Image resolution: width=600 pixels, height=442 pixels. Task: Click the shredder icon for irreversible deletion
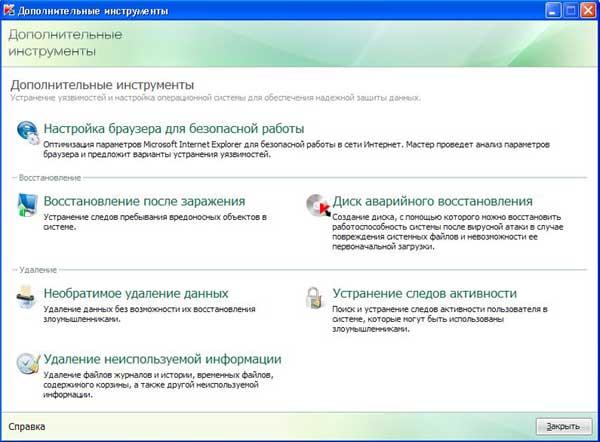pyautogui.click(x=26, y=297)
